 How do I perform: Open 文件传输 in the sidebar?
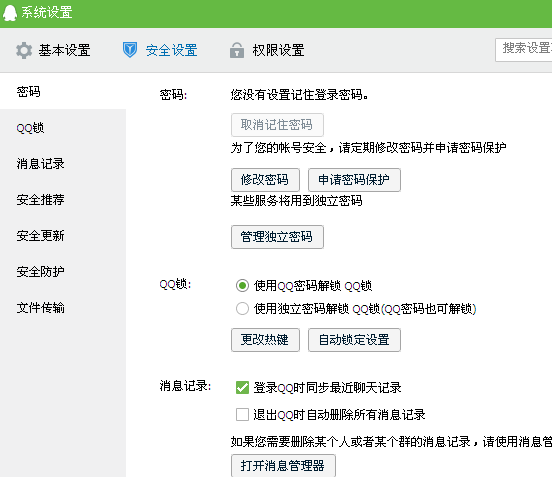coord(63,308)
